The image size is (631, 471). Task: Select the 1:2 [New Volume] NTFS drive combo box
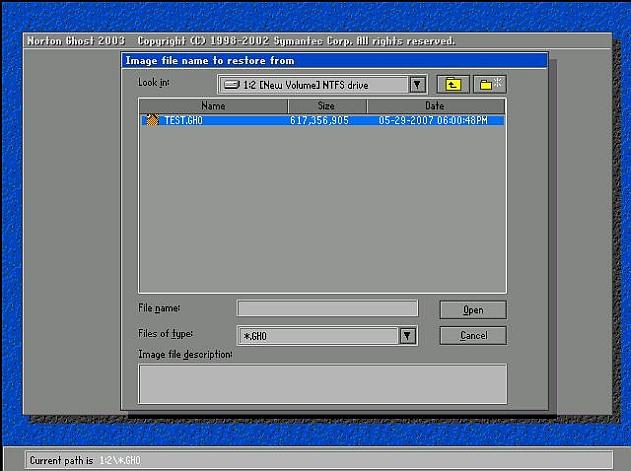pos(322,85)
